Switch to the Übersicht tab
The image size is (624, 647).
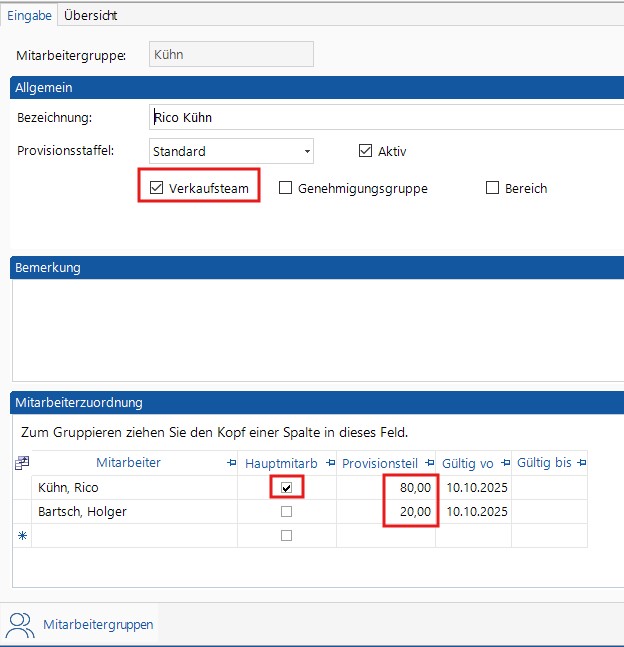pos(90,15)
